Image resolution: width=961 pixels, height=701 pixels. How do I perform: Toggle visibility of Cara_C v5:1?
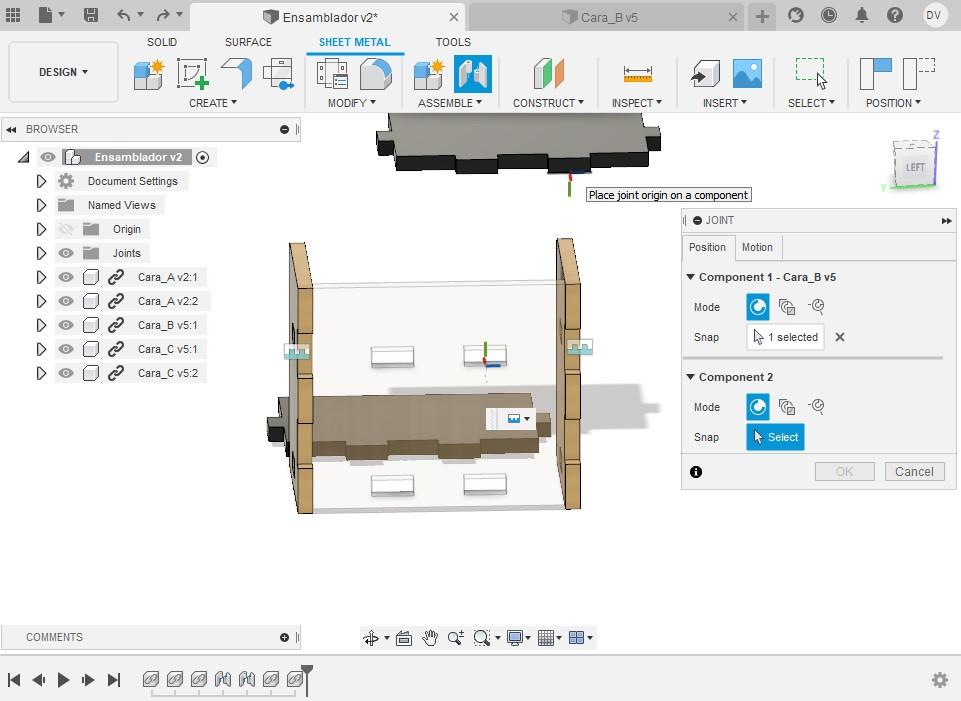[x=66, y=349]
